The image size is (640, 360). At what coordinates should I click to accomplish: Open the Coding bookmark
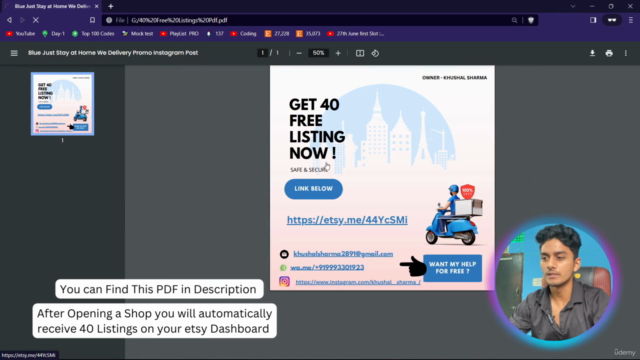[243, 33]
